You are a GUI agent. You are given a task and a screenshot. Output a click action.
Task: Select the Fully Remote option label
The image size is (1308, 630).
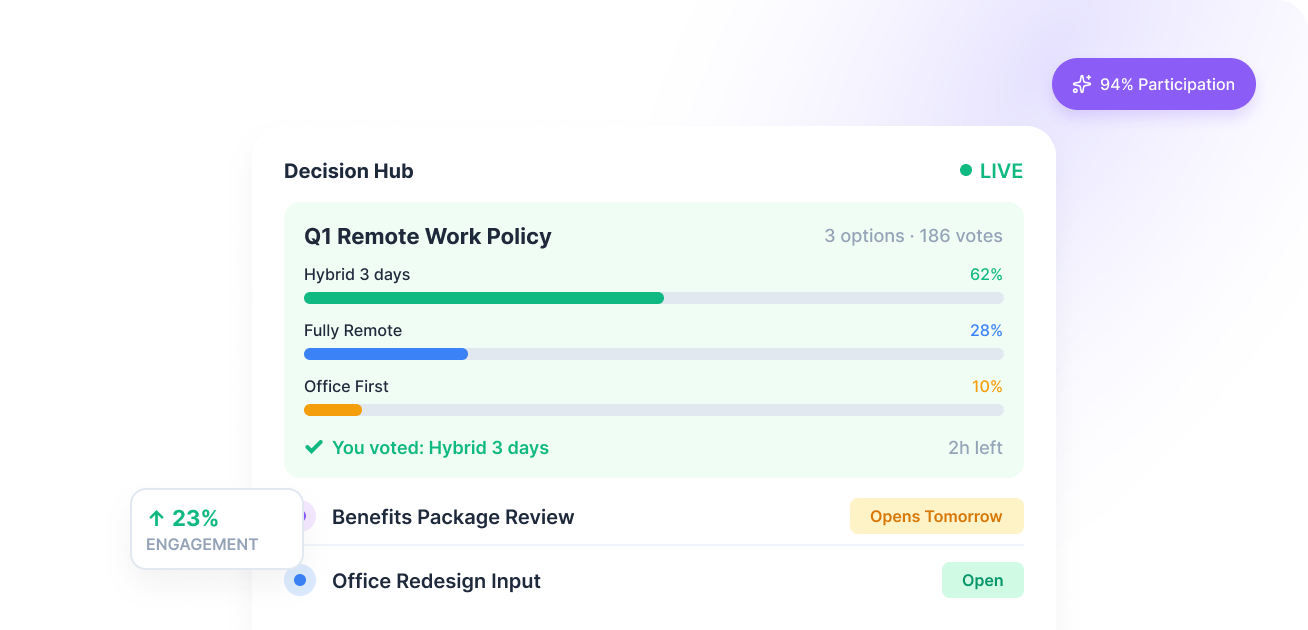click(x=353, y=330)
